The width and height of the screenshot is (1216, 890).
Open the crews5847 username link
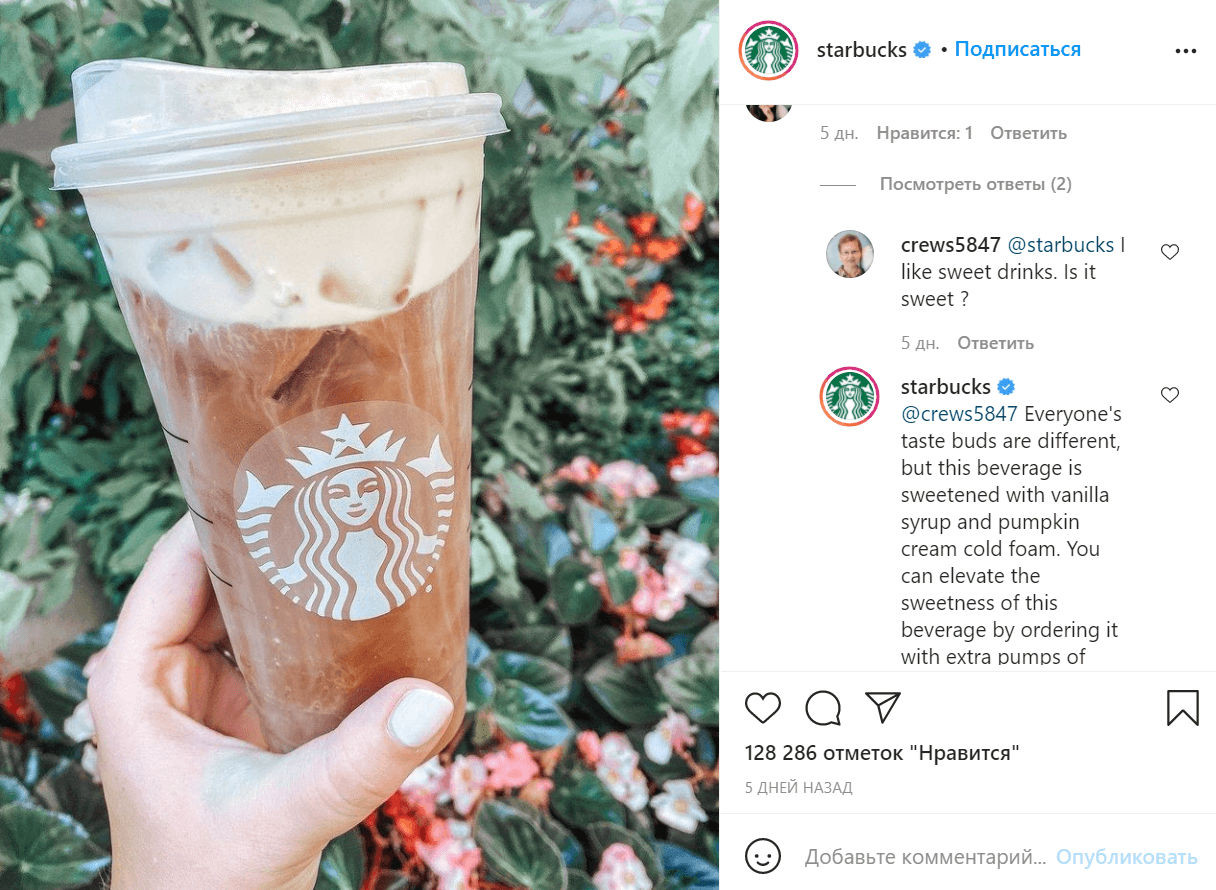click(951, 245)
